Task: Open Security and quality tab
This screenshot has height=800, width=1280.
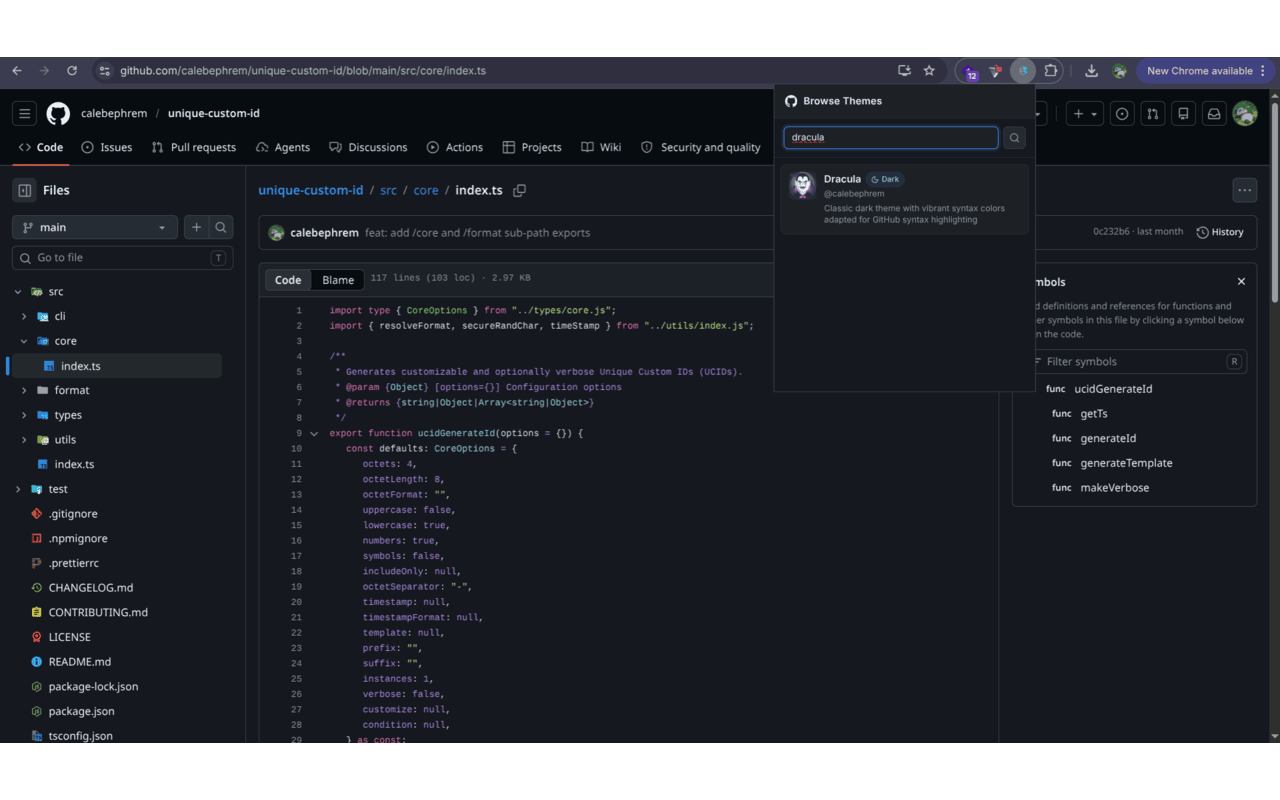Action: pos(701,147)
